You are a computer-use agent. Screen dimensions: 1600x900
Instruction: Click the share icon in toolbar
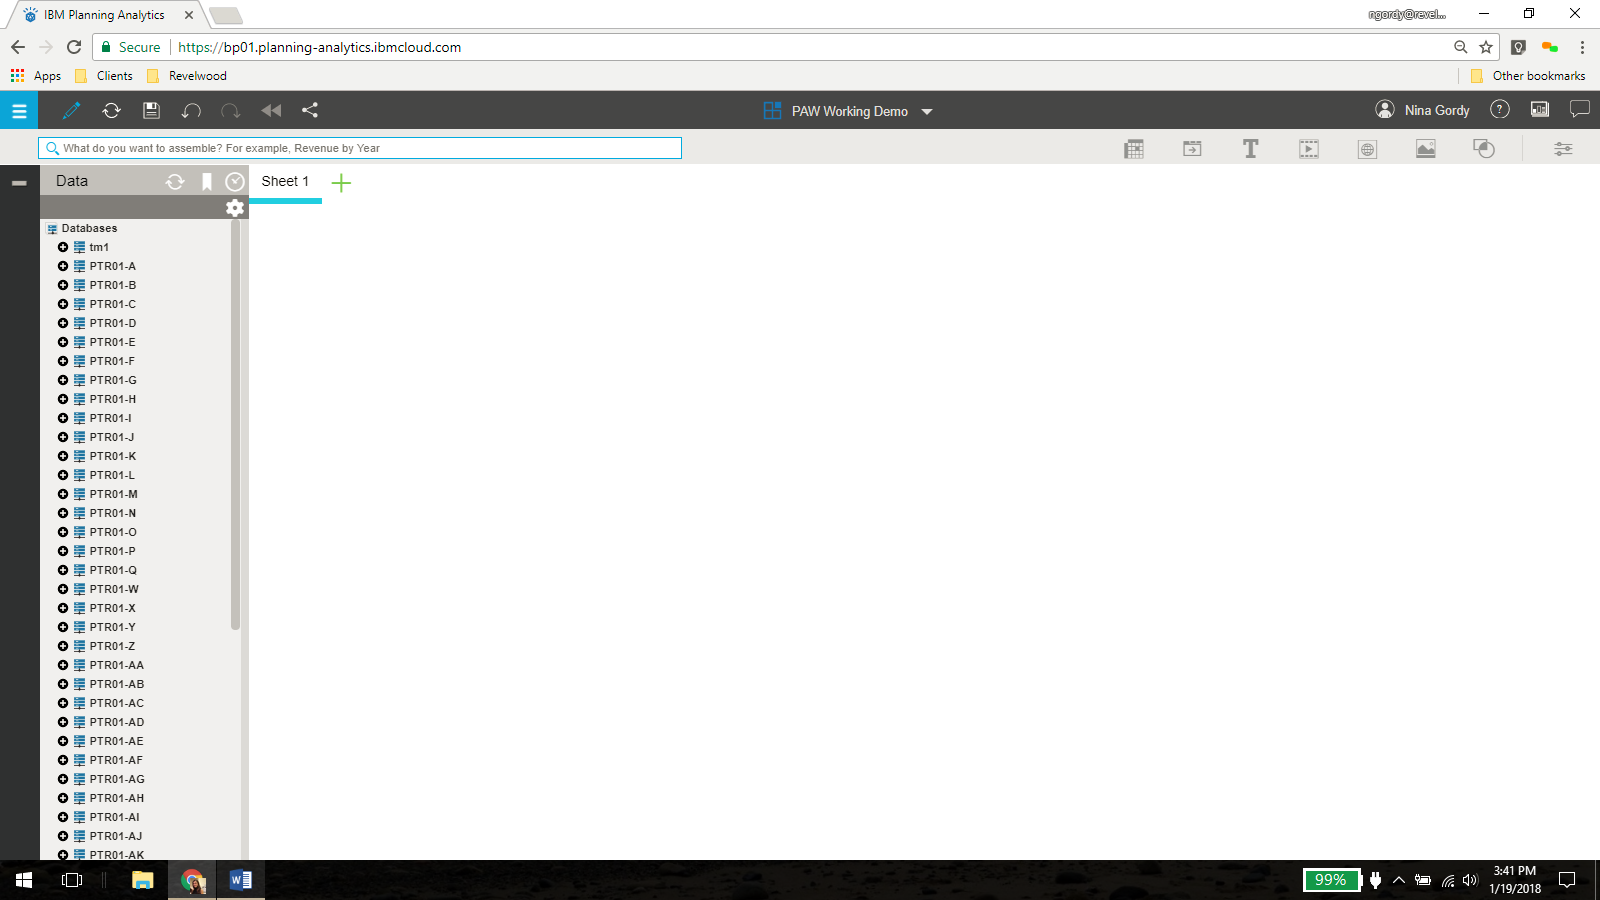[x=310, y=111]
